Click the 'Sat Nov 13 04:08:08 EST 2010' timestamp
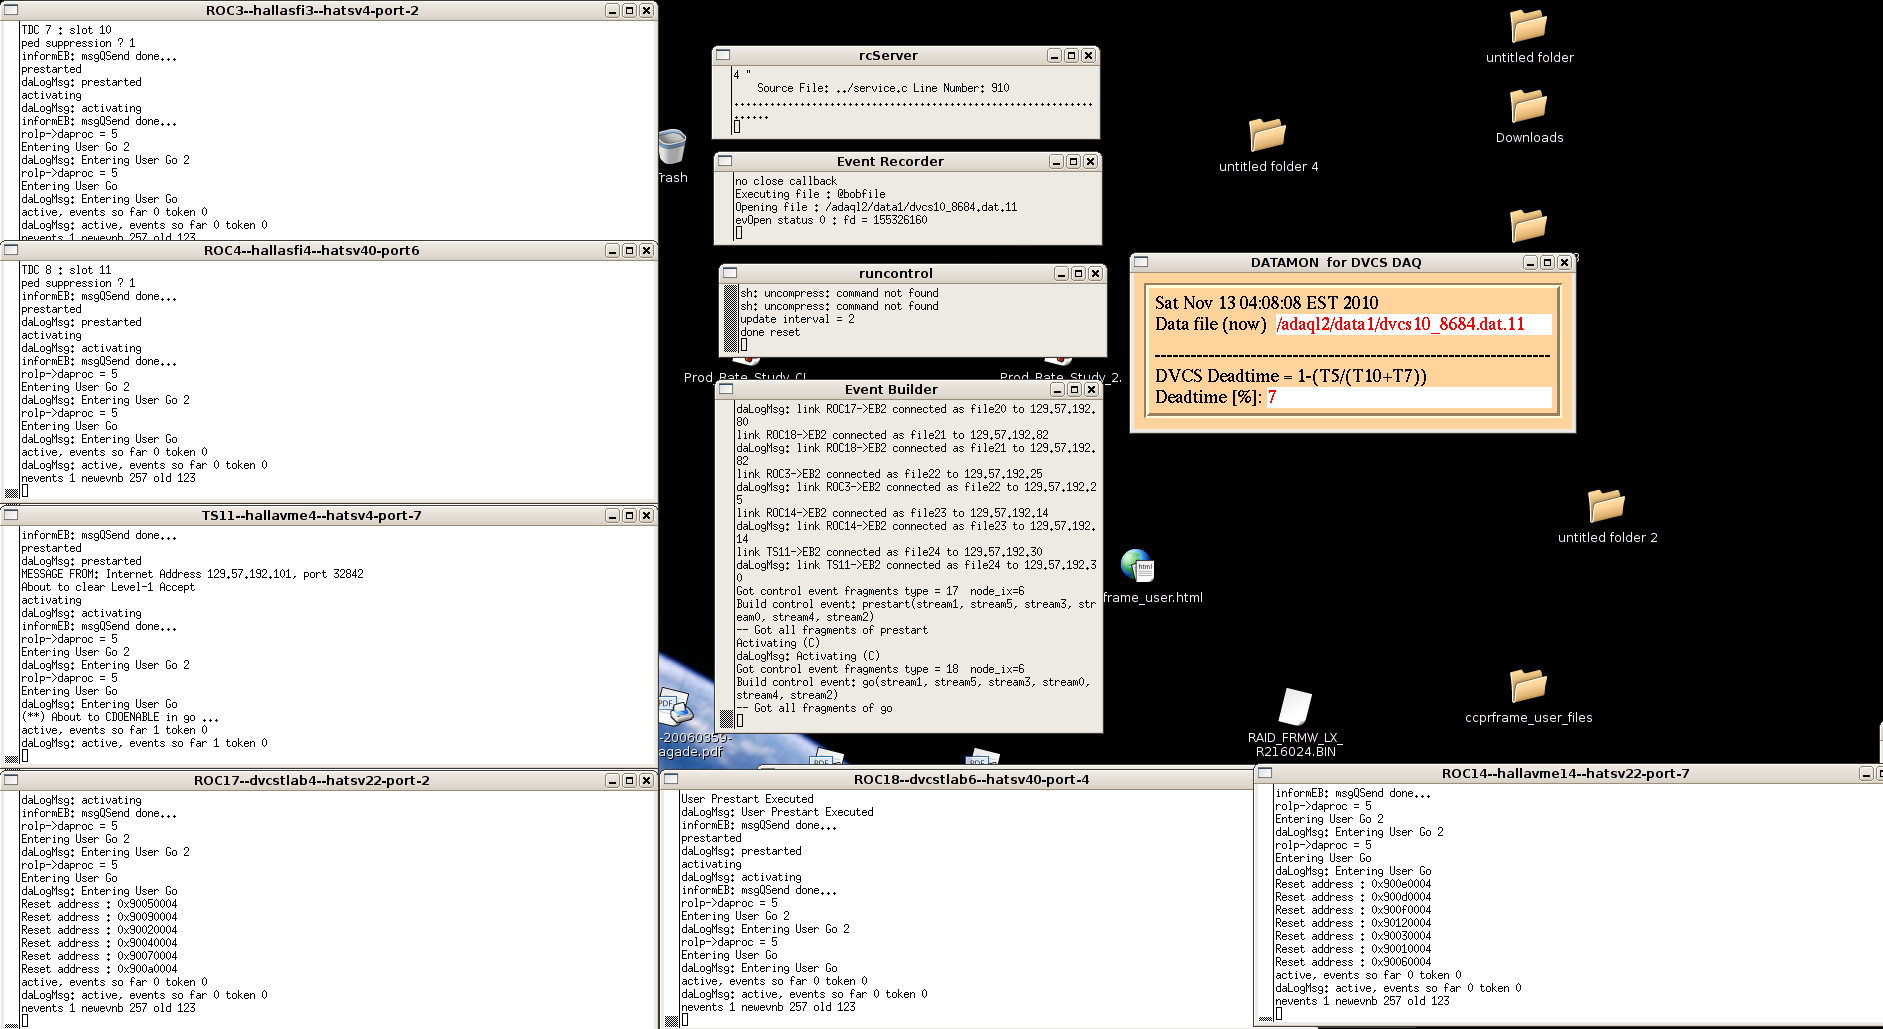1883x1029 pixels. pyautogui.click(x=1266, y=303)
